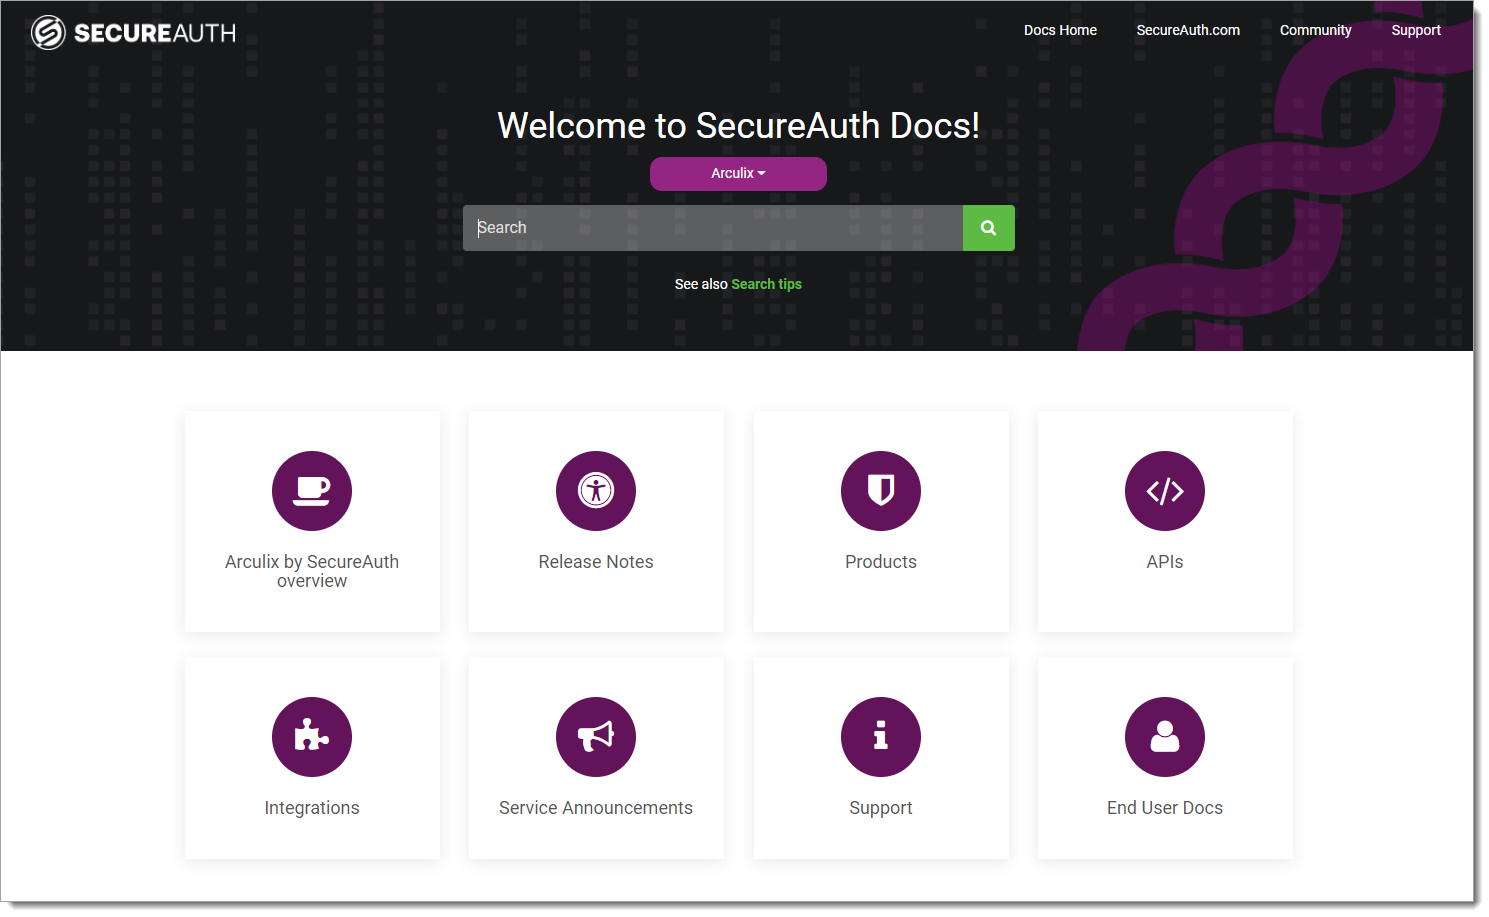
Task: Click the Support link in the header
Action: coord(1415,30)
